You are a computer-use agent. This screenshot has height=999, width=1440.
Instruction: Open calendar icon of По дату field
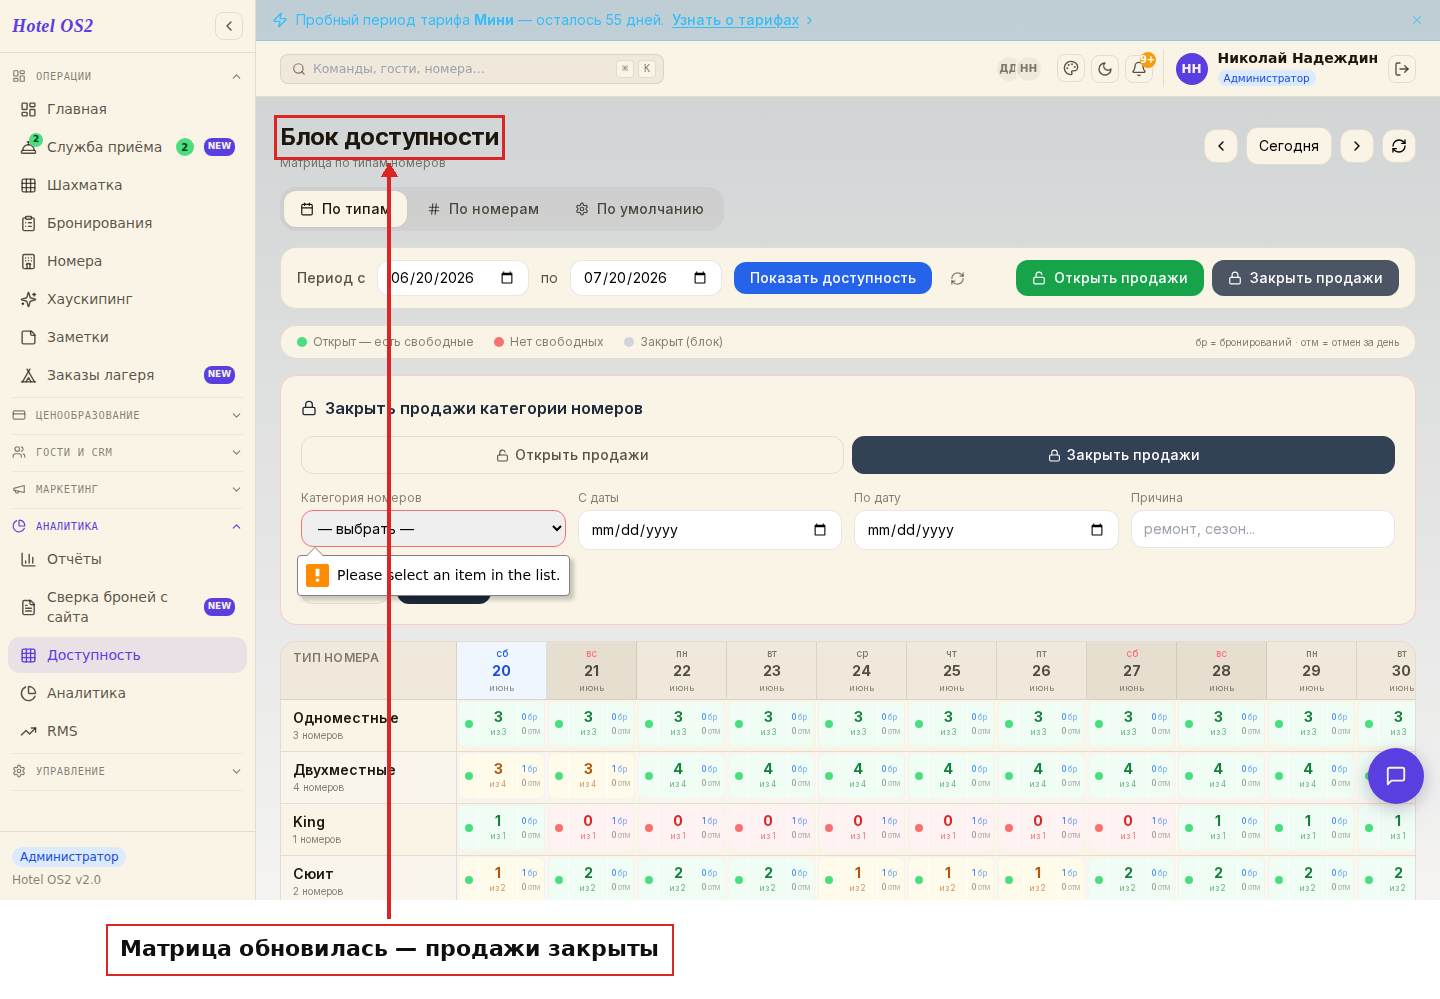tap(1097, 530)
